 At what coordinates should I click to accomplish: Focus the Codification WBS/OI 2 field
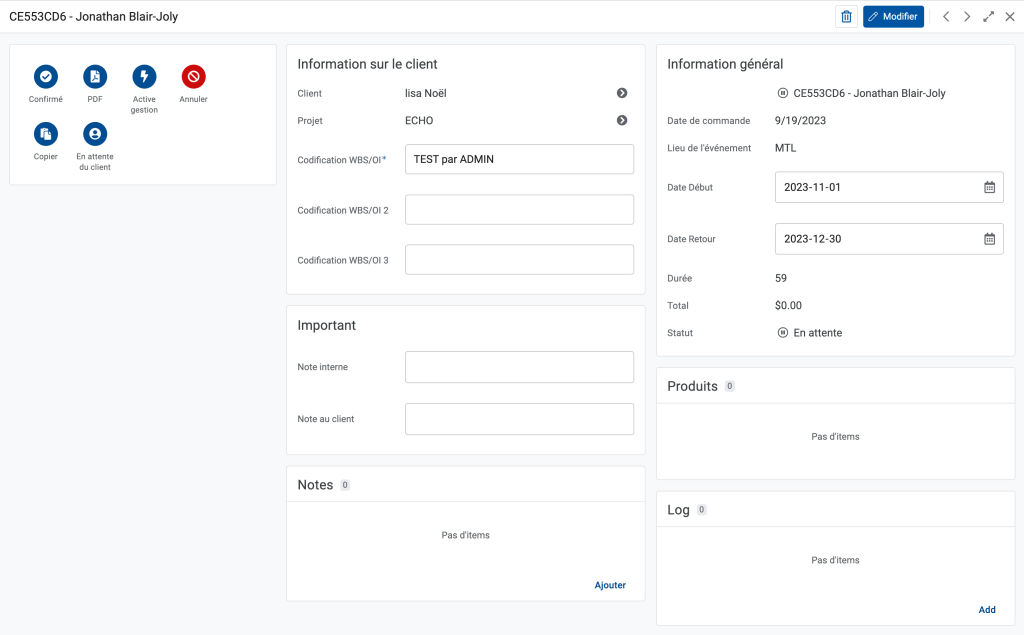tap(519, 210)
